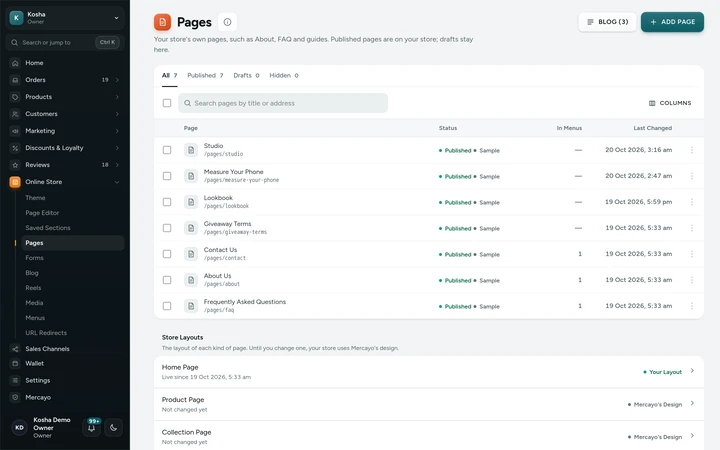720x450 pixels.
Task: Open row actions menu for Measure Your Phone
Action: pyautogui.click(x=692, y=176)
